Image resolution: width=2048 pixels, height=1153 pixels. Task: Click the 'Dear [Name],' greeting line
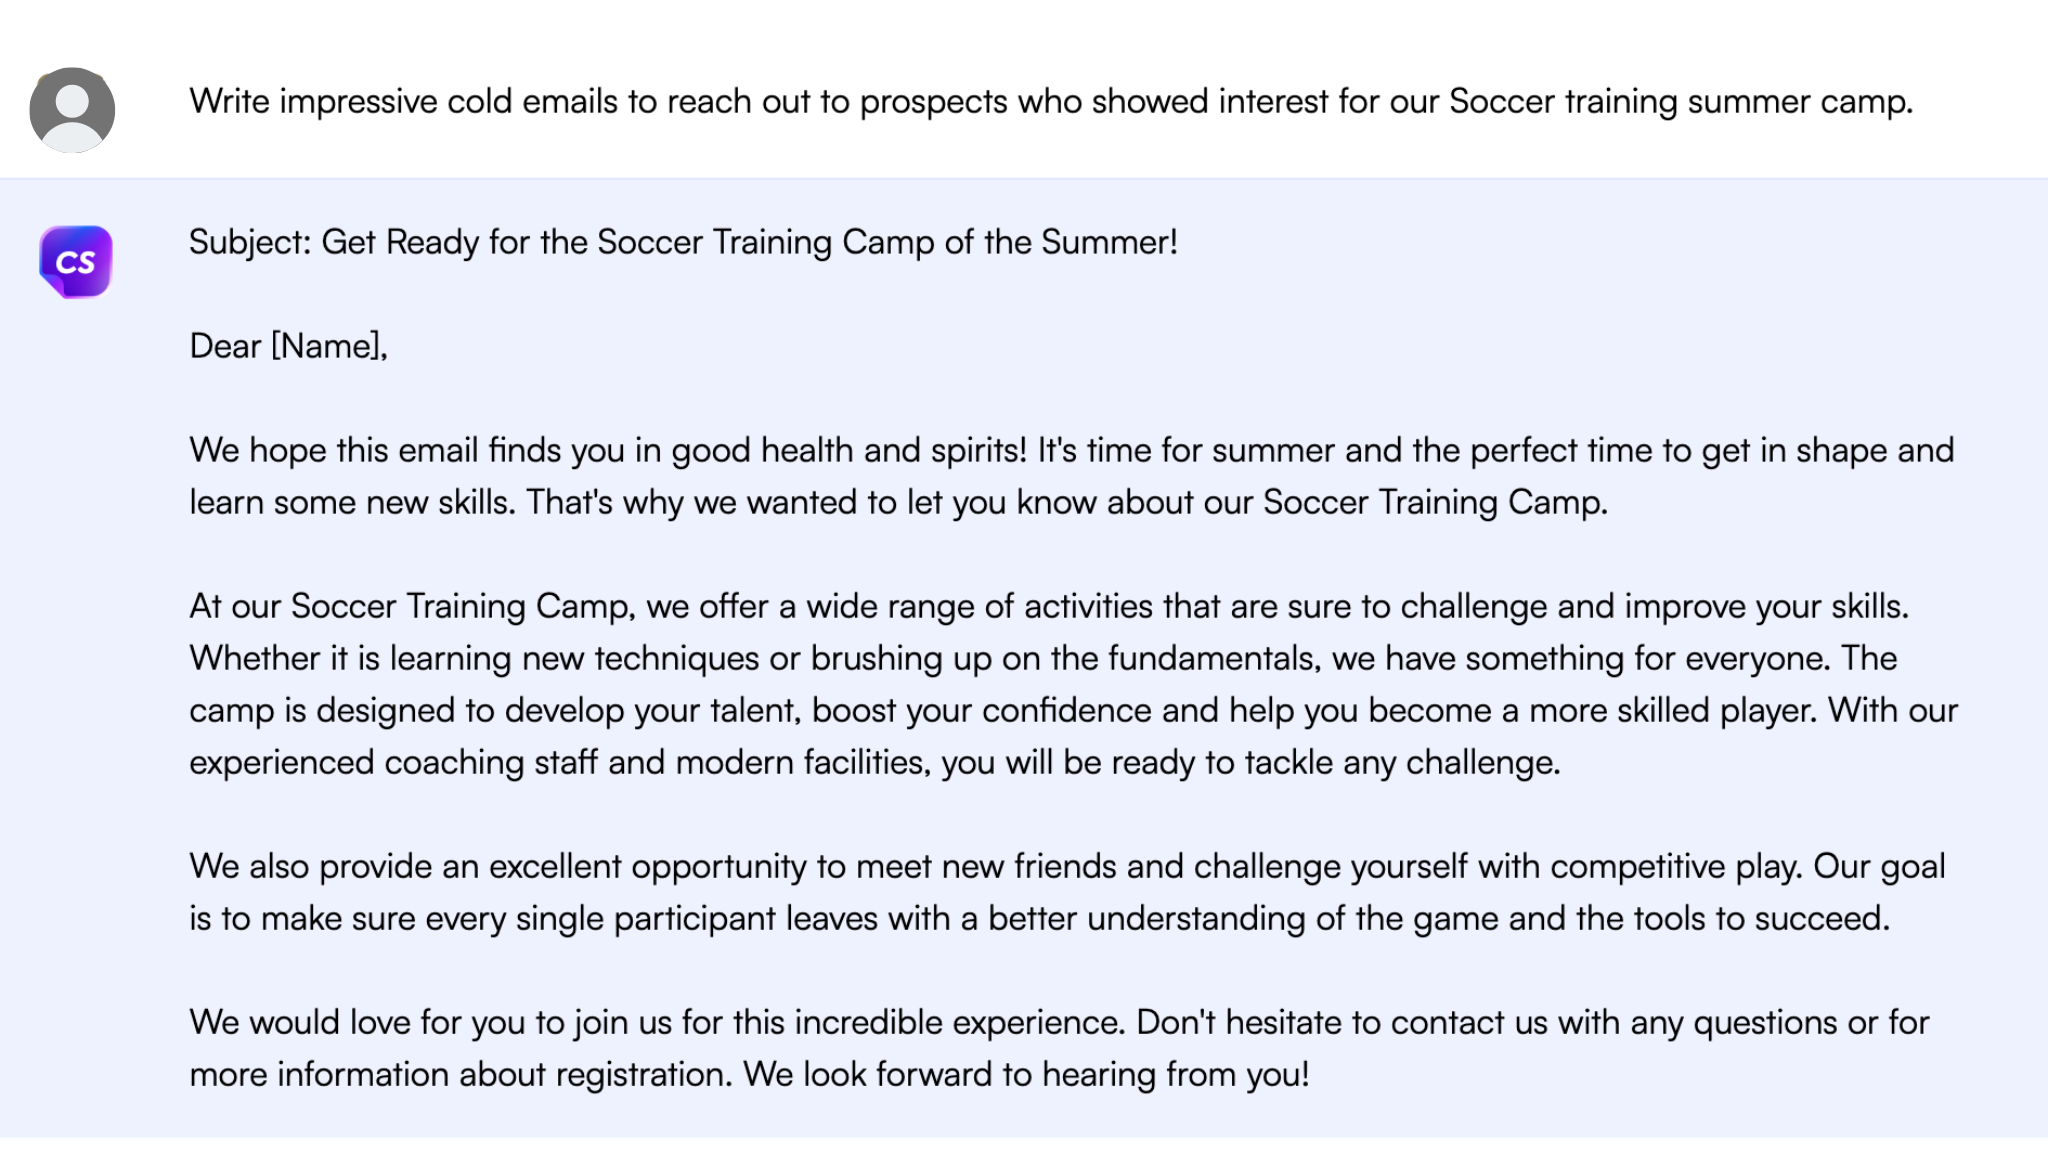288,347
